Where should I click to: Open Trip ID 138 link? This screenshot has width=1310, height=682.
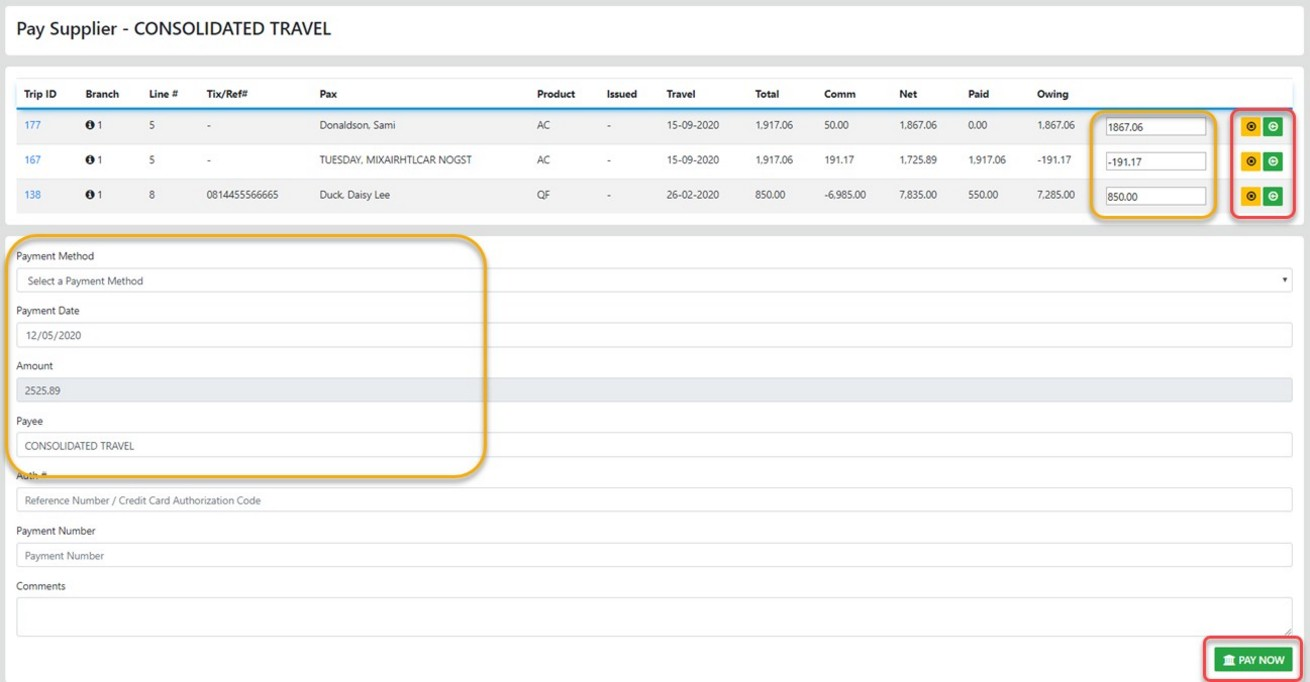(x=32, y=195)
